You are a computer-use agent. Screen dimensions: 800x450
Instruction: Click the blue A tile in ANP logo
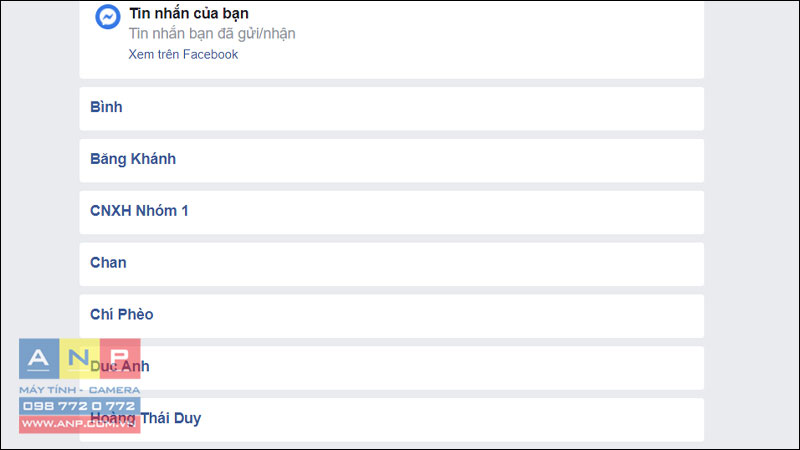click(x=39, y=359)
